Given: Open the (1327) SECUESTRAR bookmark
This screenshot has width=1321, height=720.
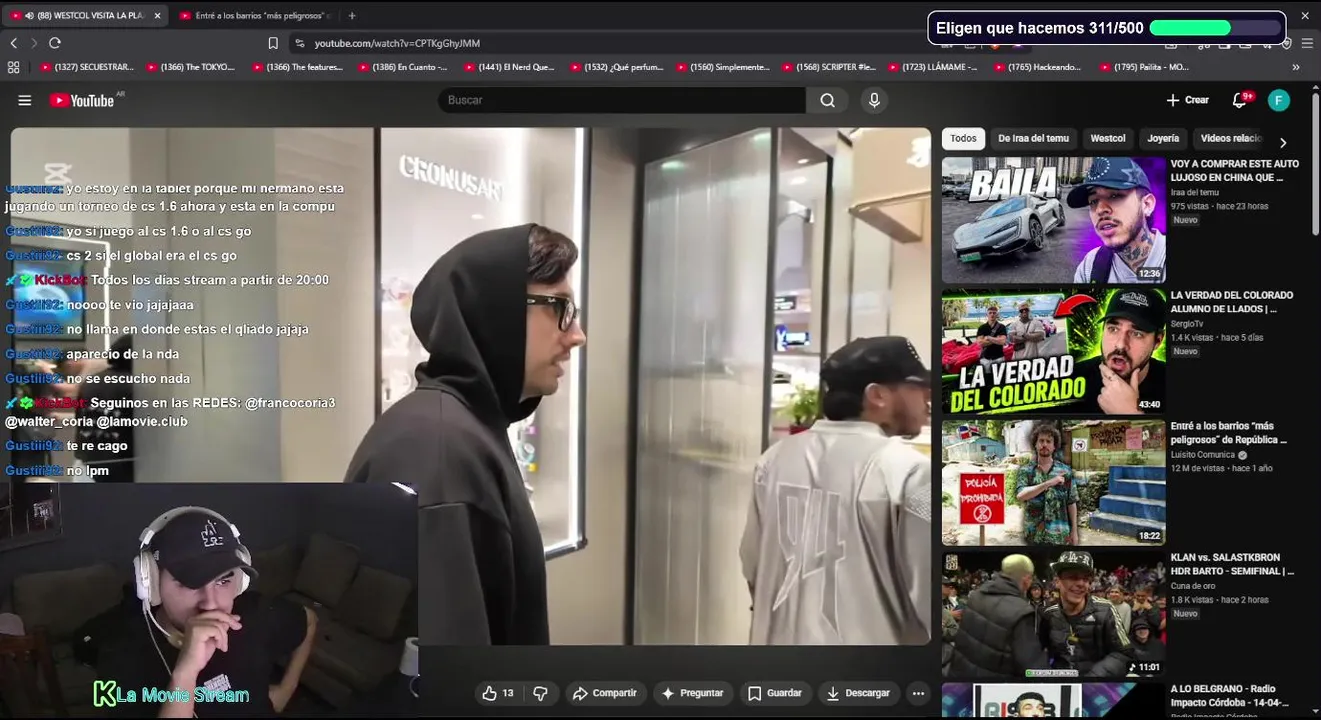Looking at the screenshot, I should click(86, 67).
